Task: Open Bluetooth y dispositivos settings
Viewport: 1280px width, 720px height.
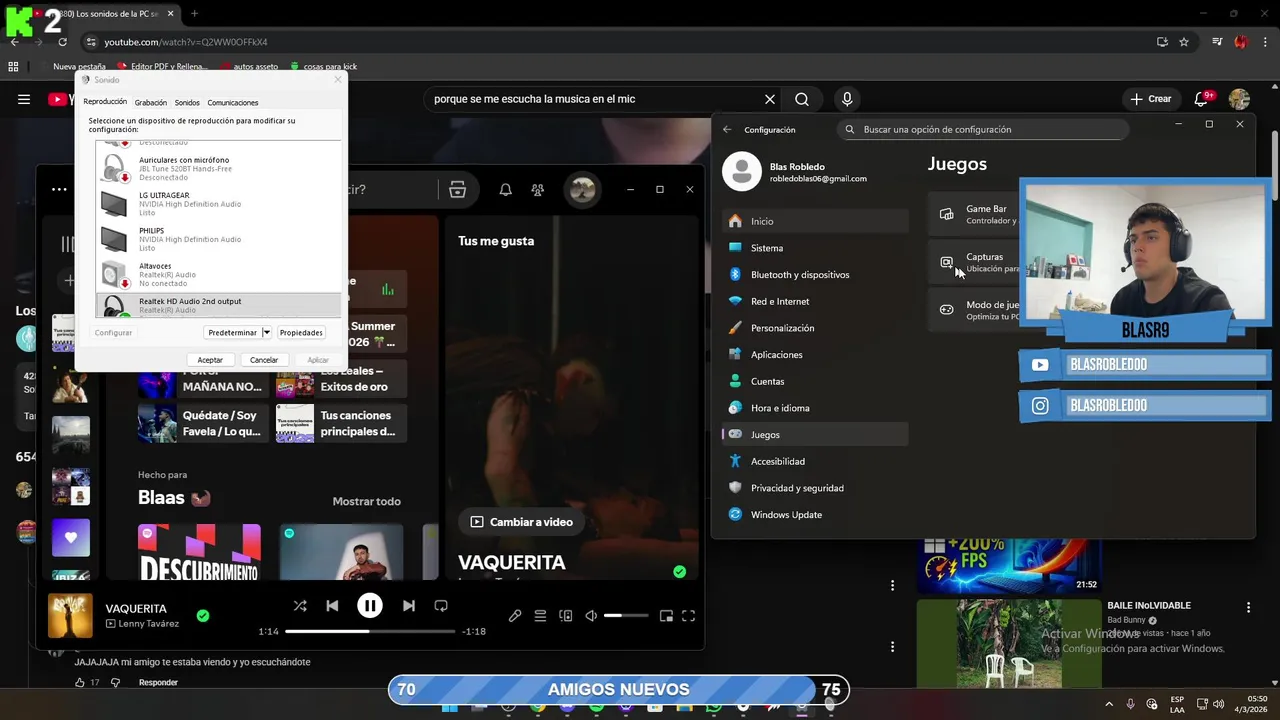Action: (x=815, y=274)
